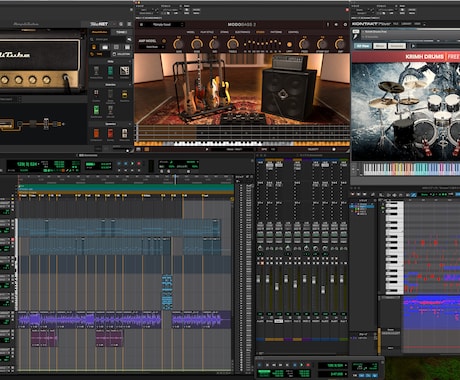Switch to the MODEL tab in MODO BASS

[191, 32]
